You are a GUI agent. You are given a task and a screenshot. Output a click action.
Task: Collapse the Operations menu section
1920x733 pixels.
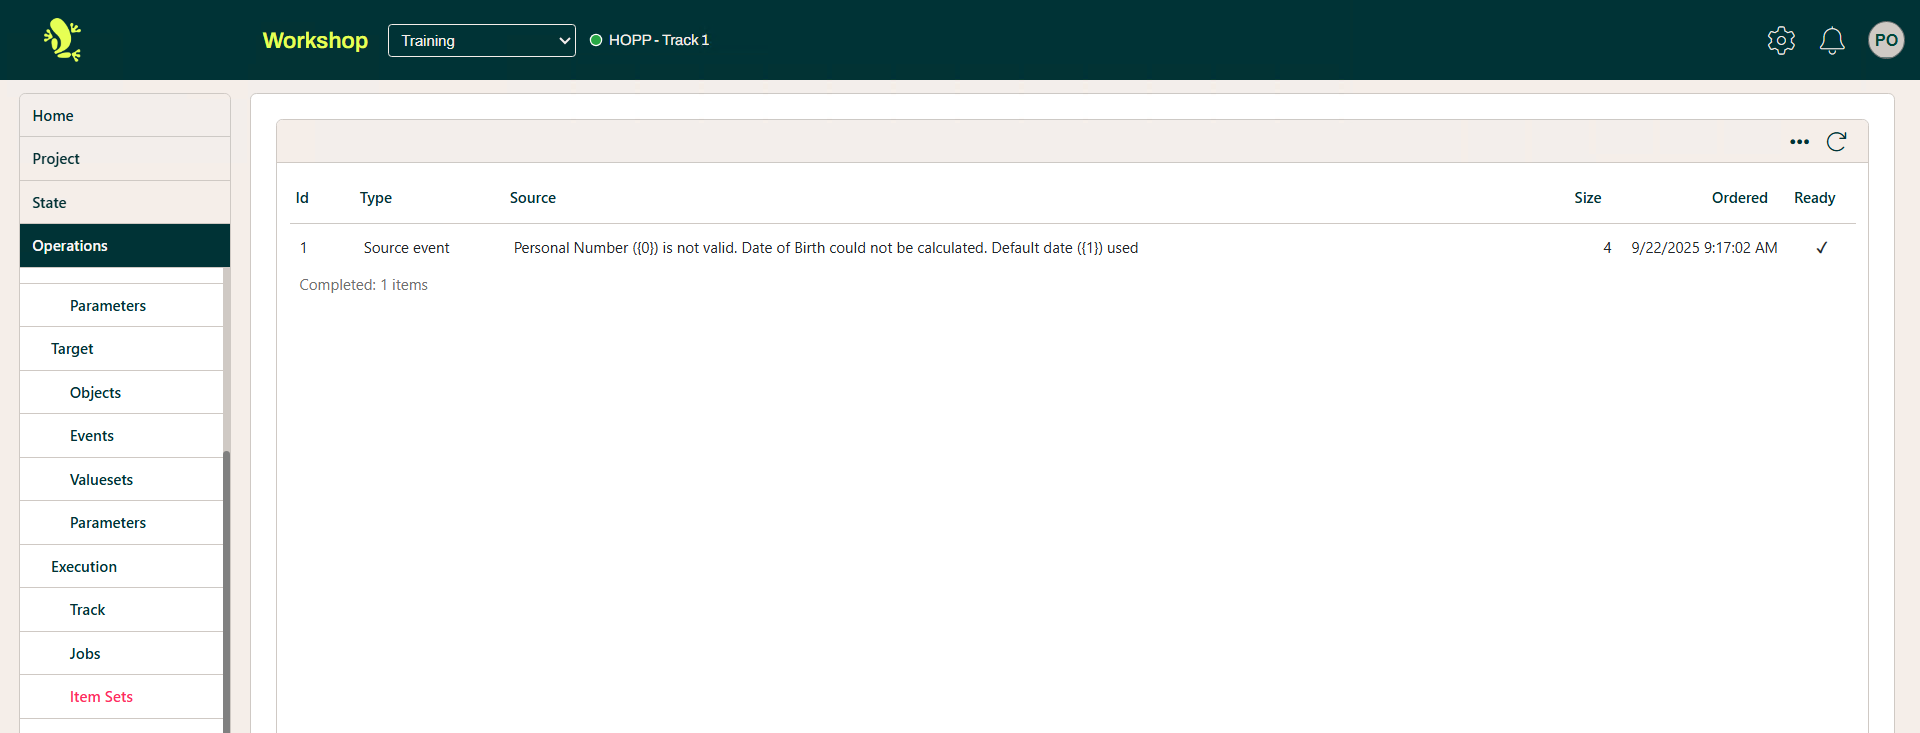tap(124, 246)
